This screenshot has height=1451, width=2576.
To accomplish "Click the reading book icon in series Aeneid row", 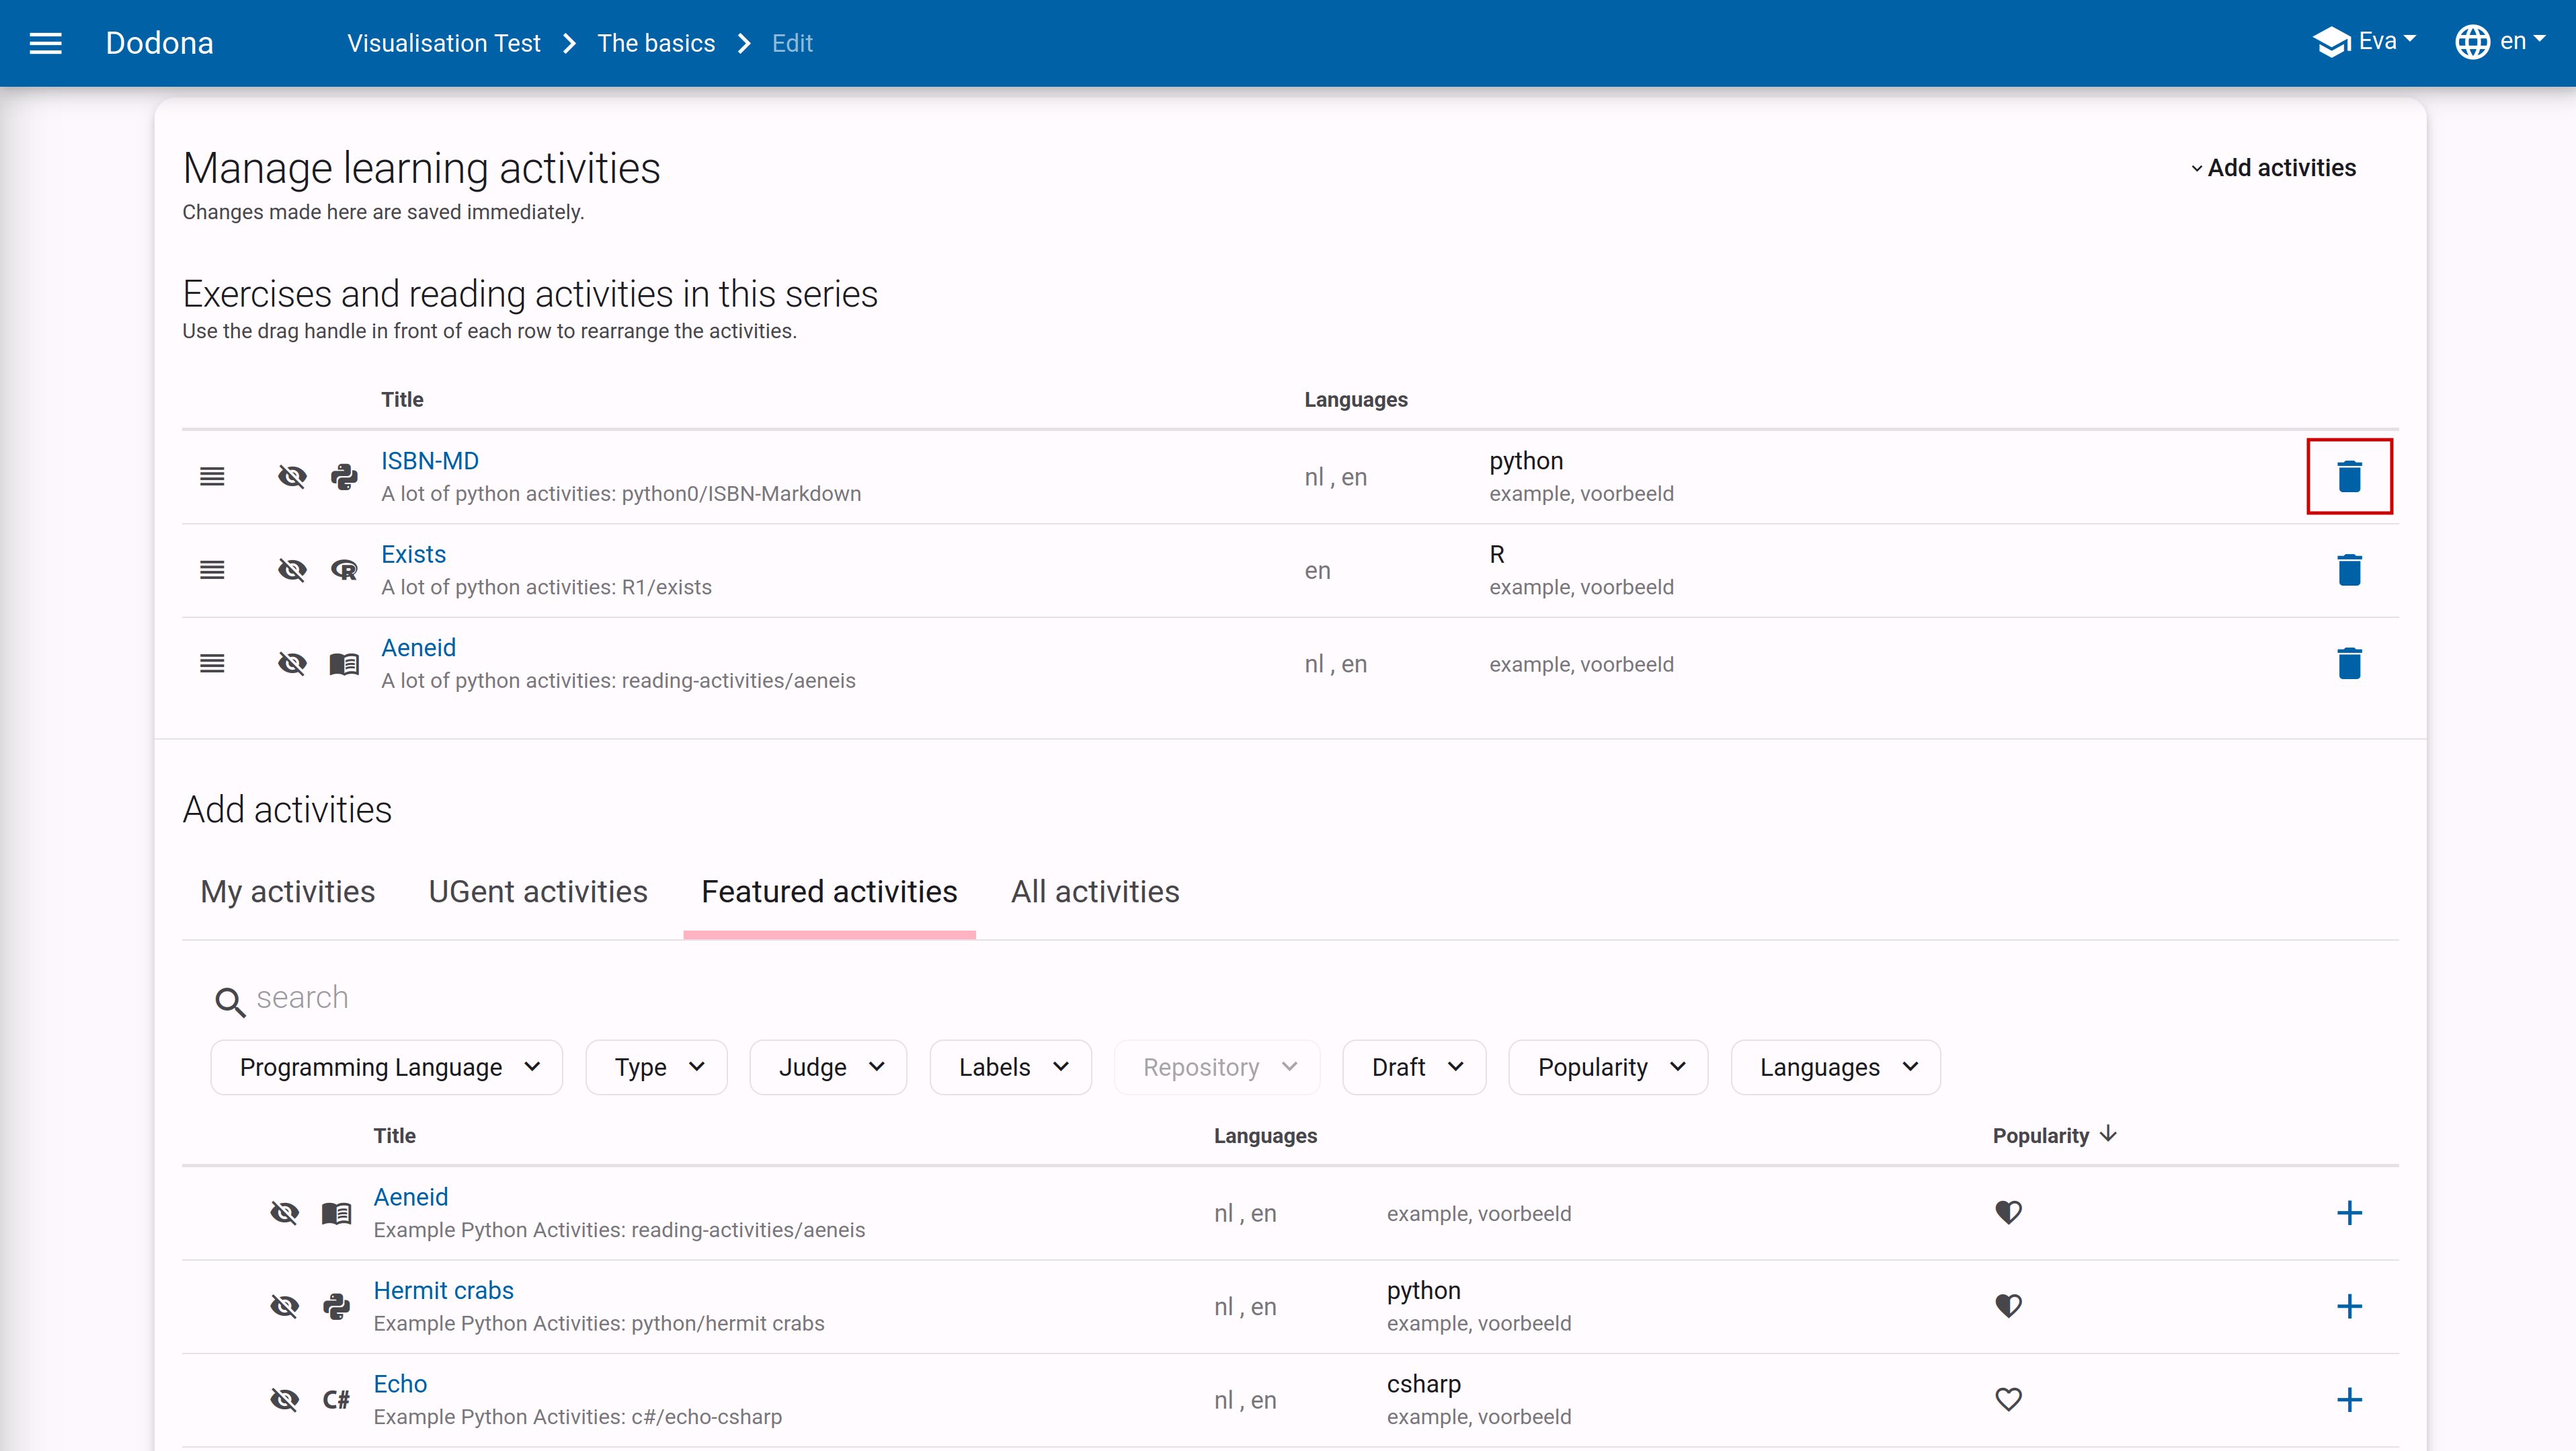I will click(x=344, y=664).
